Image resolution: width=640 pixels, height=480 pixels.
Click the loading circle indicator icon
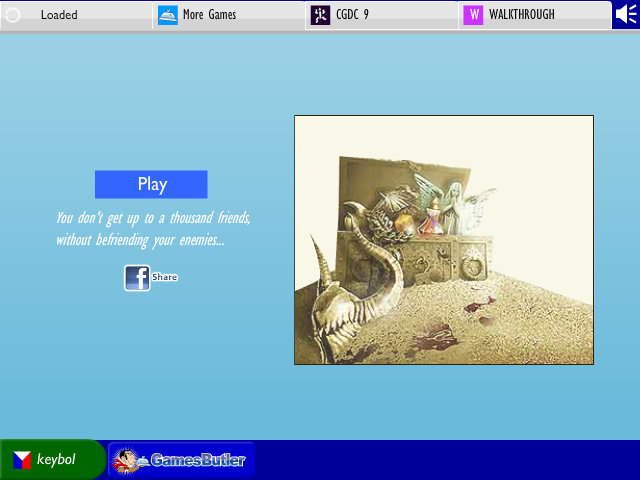pyautogui.click(x=13, y=15)
